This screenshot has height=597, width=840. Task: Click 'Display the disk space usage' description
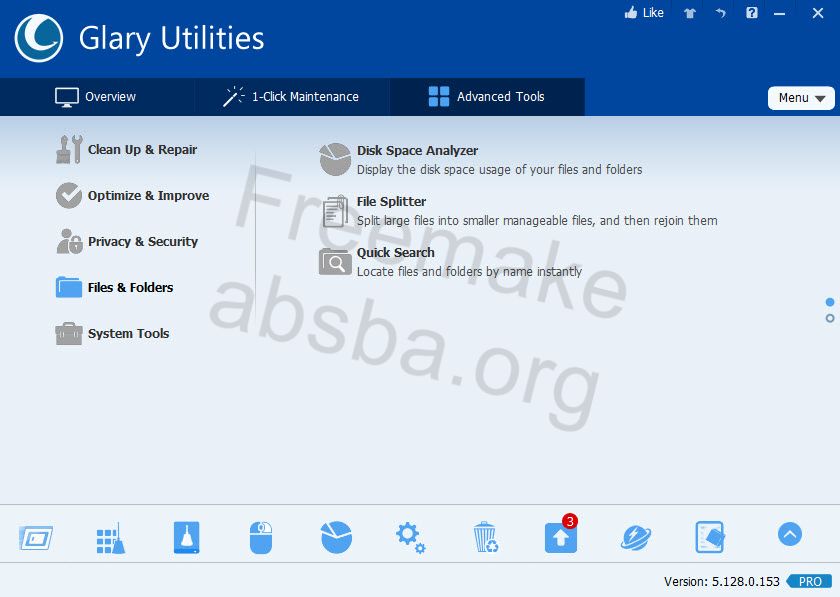[x=499, y=170]
